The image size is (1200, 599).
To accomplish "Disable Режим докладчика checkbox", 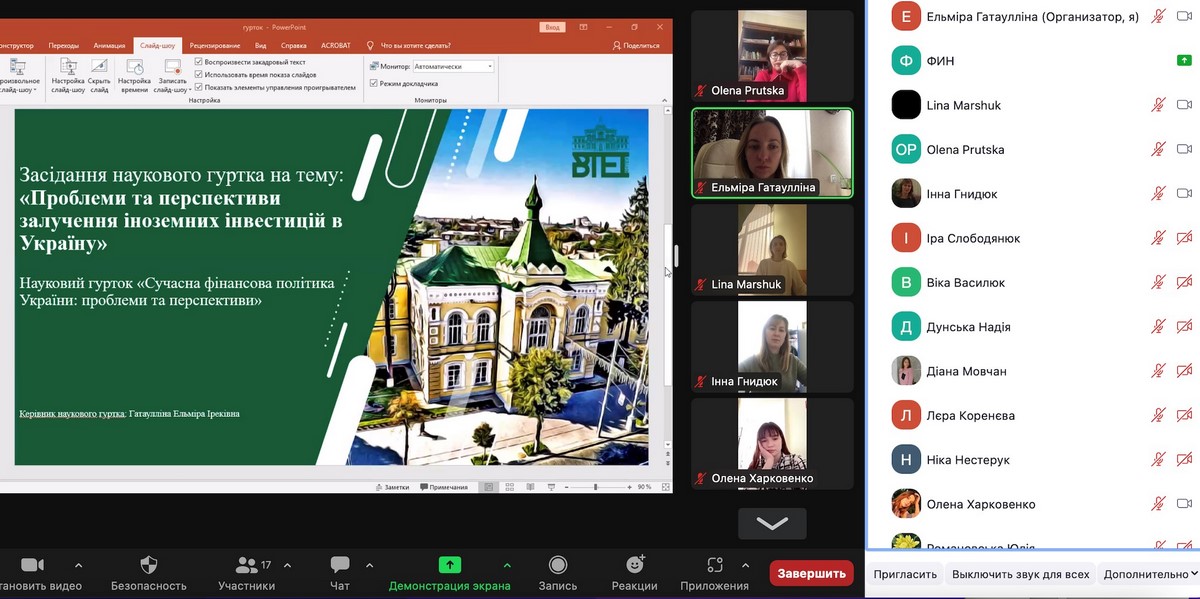I will point(374,83).
